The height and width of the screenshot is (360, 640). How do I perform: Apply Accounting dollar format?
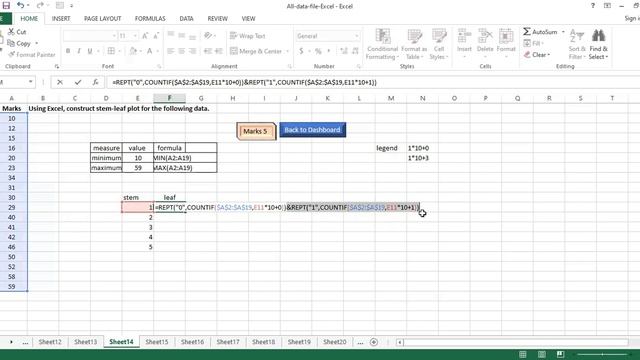pos(301,51)
